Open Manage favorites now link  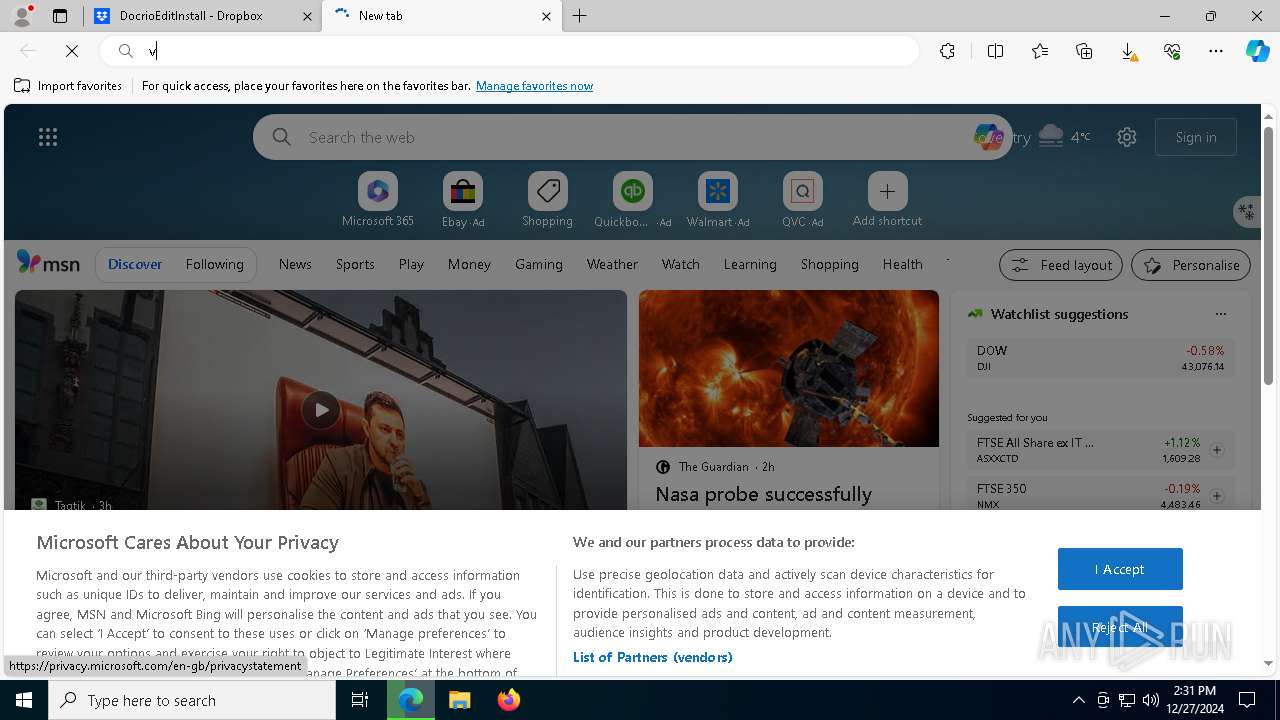click(x=534, y=86)
